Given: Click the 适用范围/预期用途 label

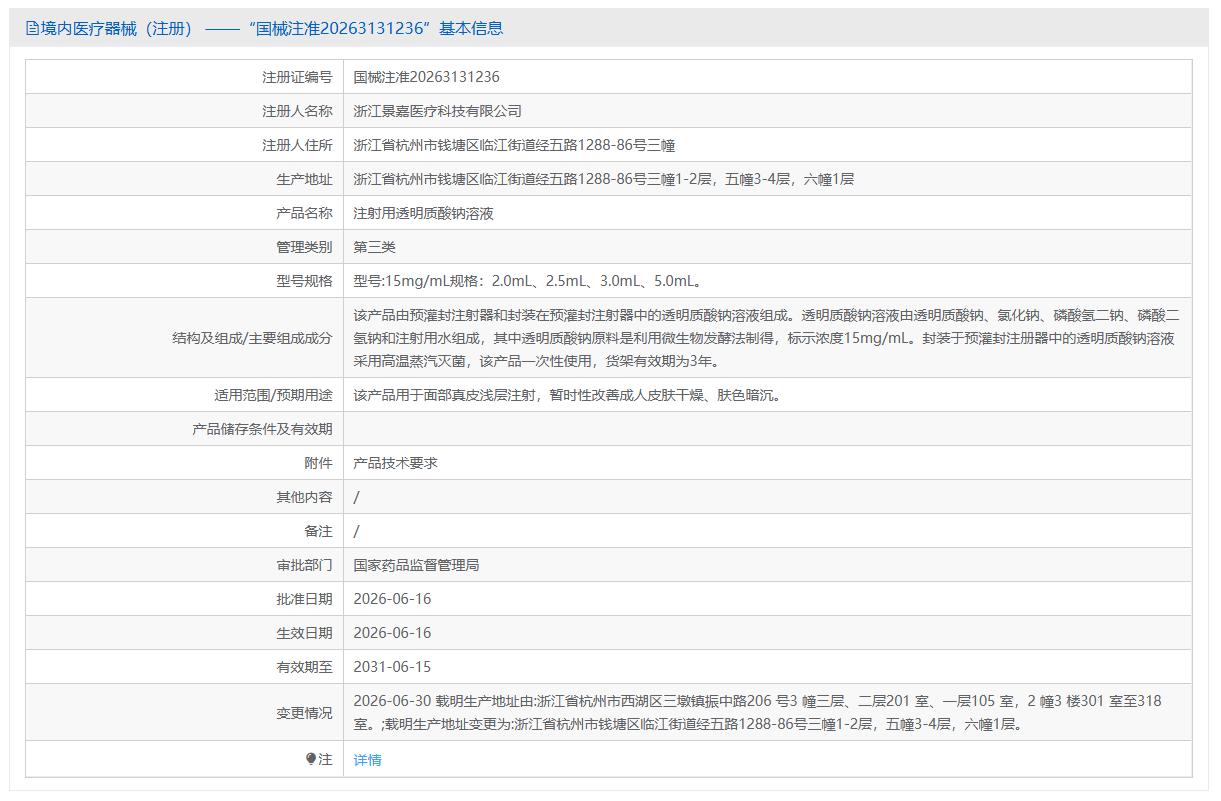Looking at the screenshot, I should (273, 395).
